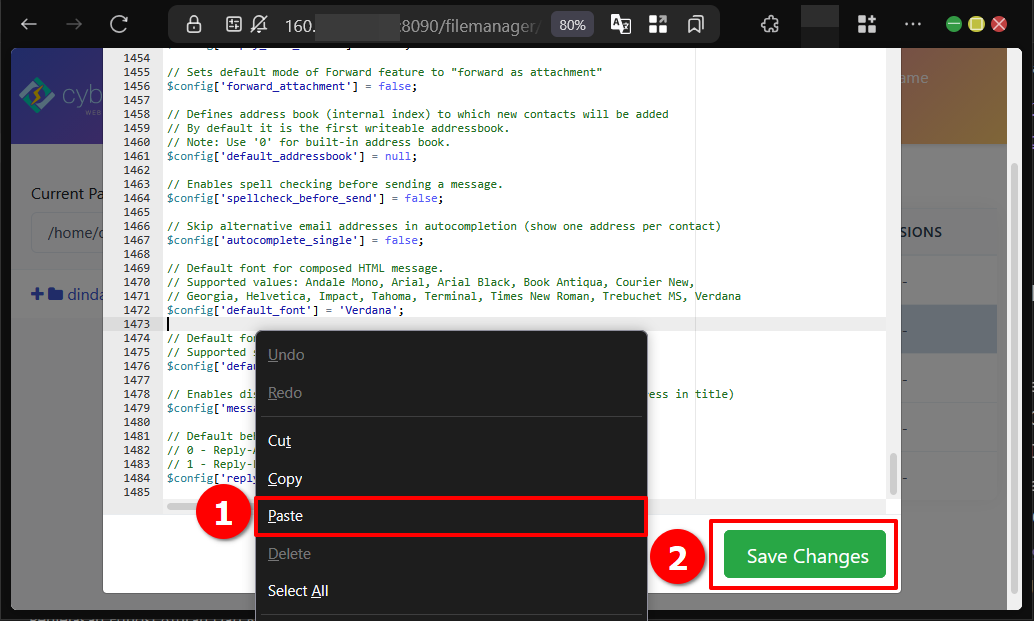Viewport: 1034px width, 621px height.
Task: Click Select All in context menu
Action: tap(298, 591)
